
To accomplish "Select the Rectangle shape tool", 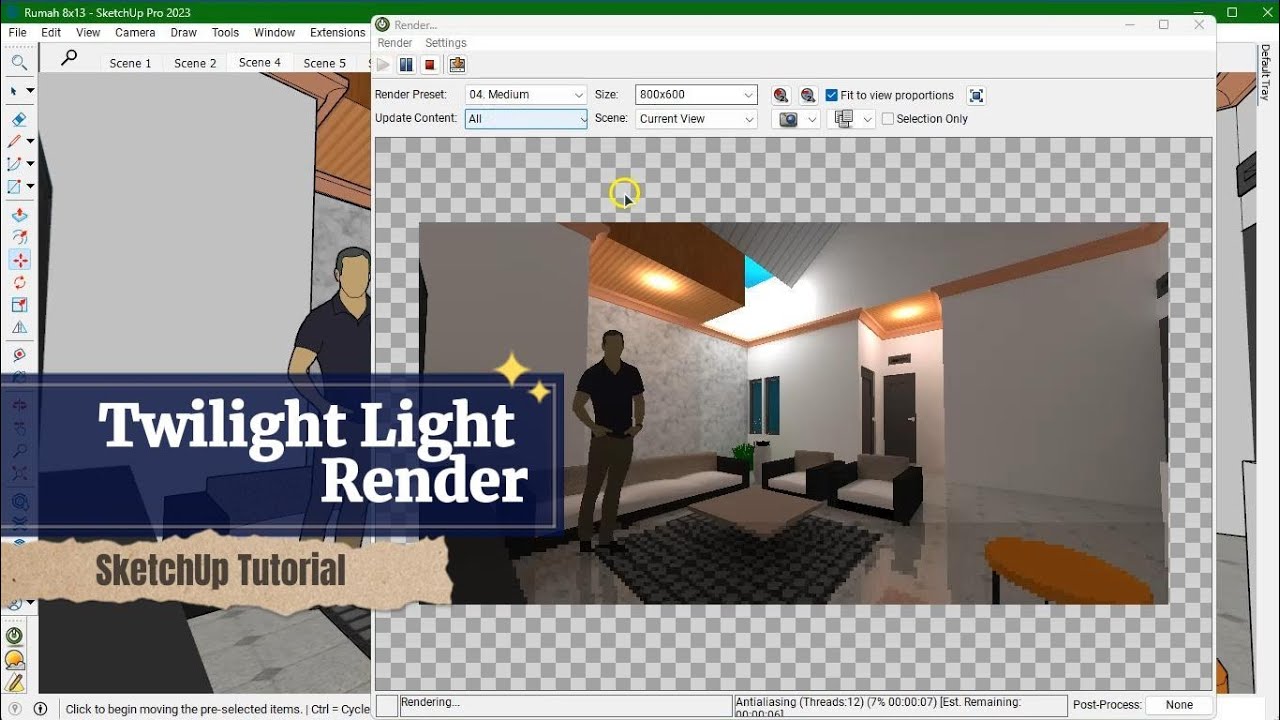I will tap(15, 186).
